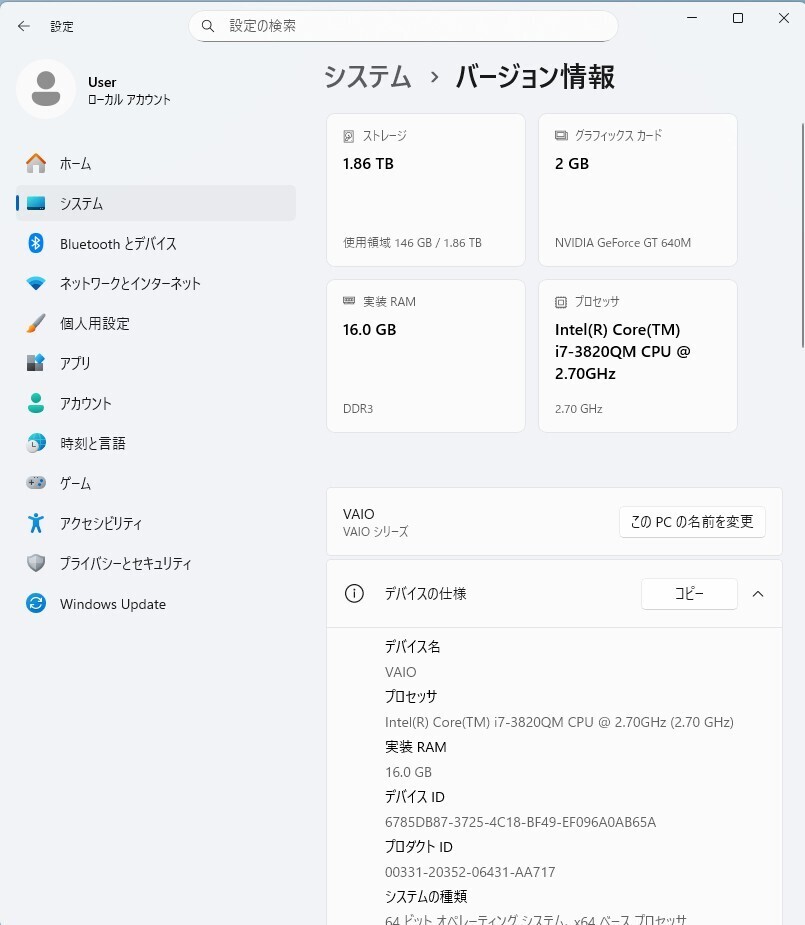Click the NVIDIA GeForce GT 640M text
The height and width of the screenshot is (925, 805).
(x=623, y=242)
